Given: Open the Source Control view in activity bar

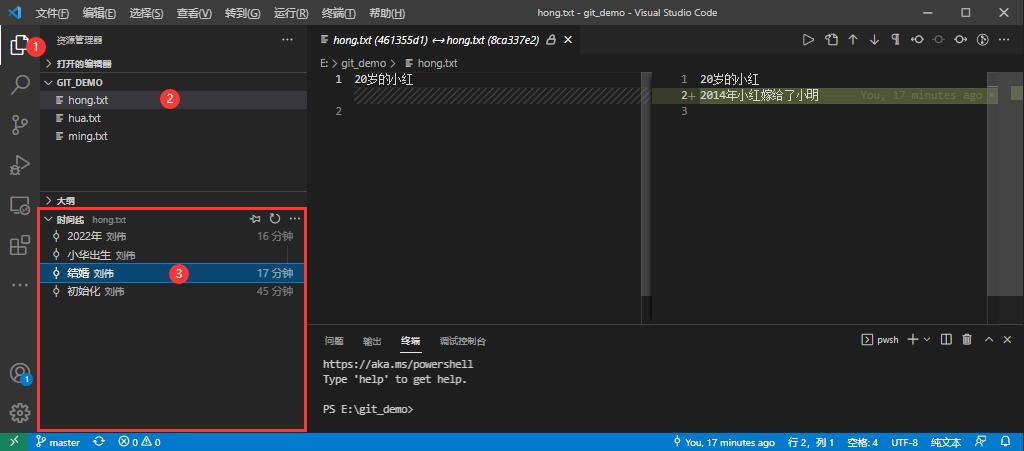Looking at the screenshot, I should (20, 125).
